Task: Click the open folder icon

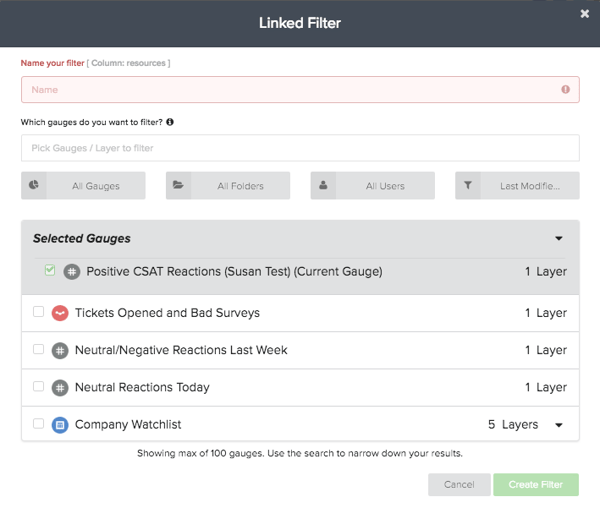Action: click(x=178, y=185)
